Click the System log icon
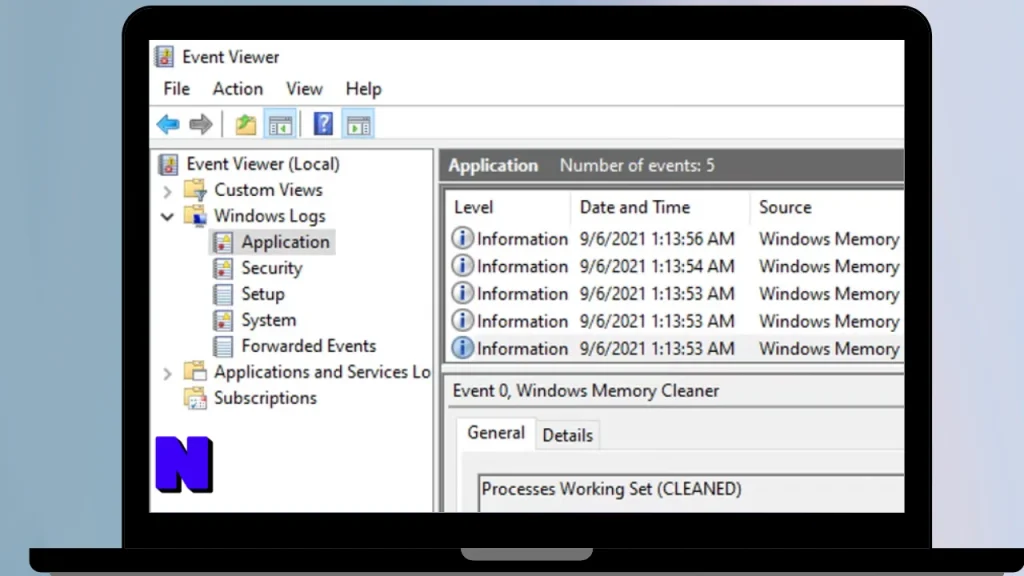The height and width of the screenshot is (576, 1024). tap(223, 321)
